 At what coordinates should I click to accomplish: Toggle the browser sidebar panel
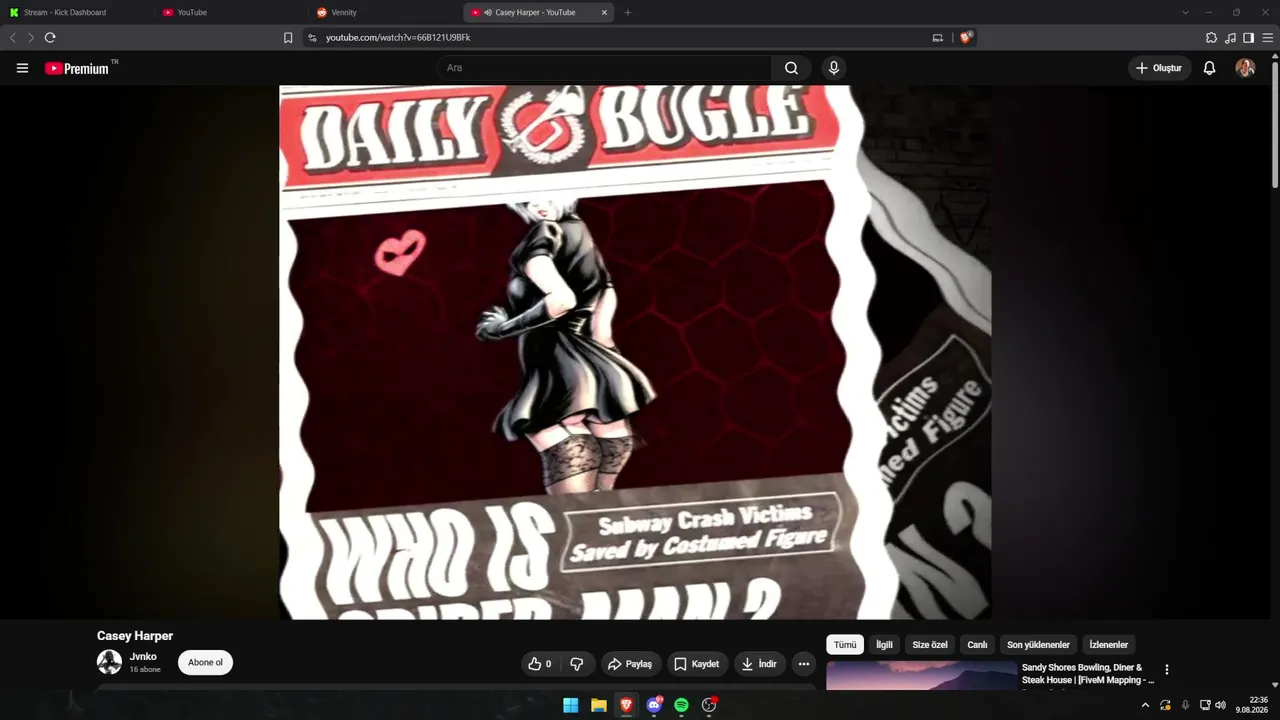click(1249, 38)
